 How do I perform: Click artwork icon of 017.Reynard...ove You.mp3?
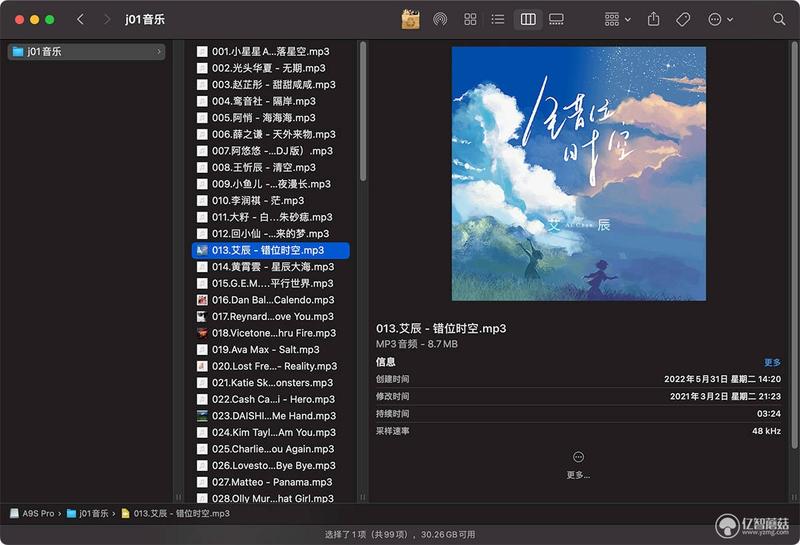click(202, 316)
